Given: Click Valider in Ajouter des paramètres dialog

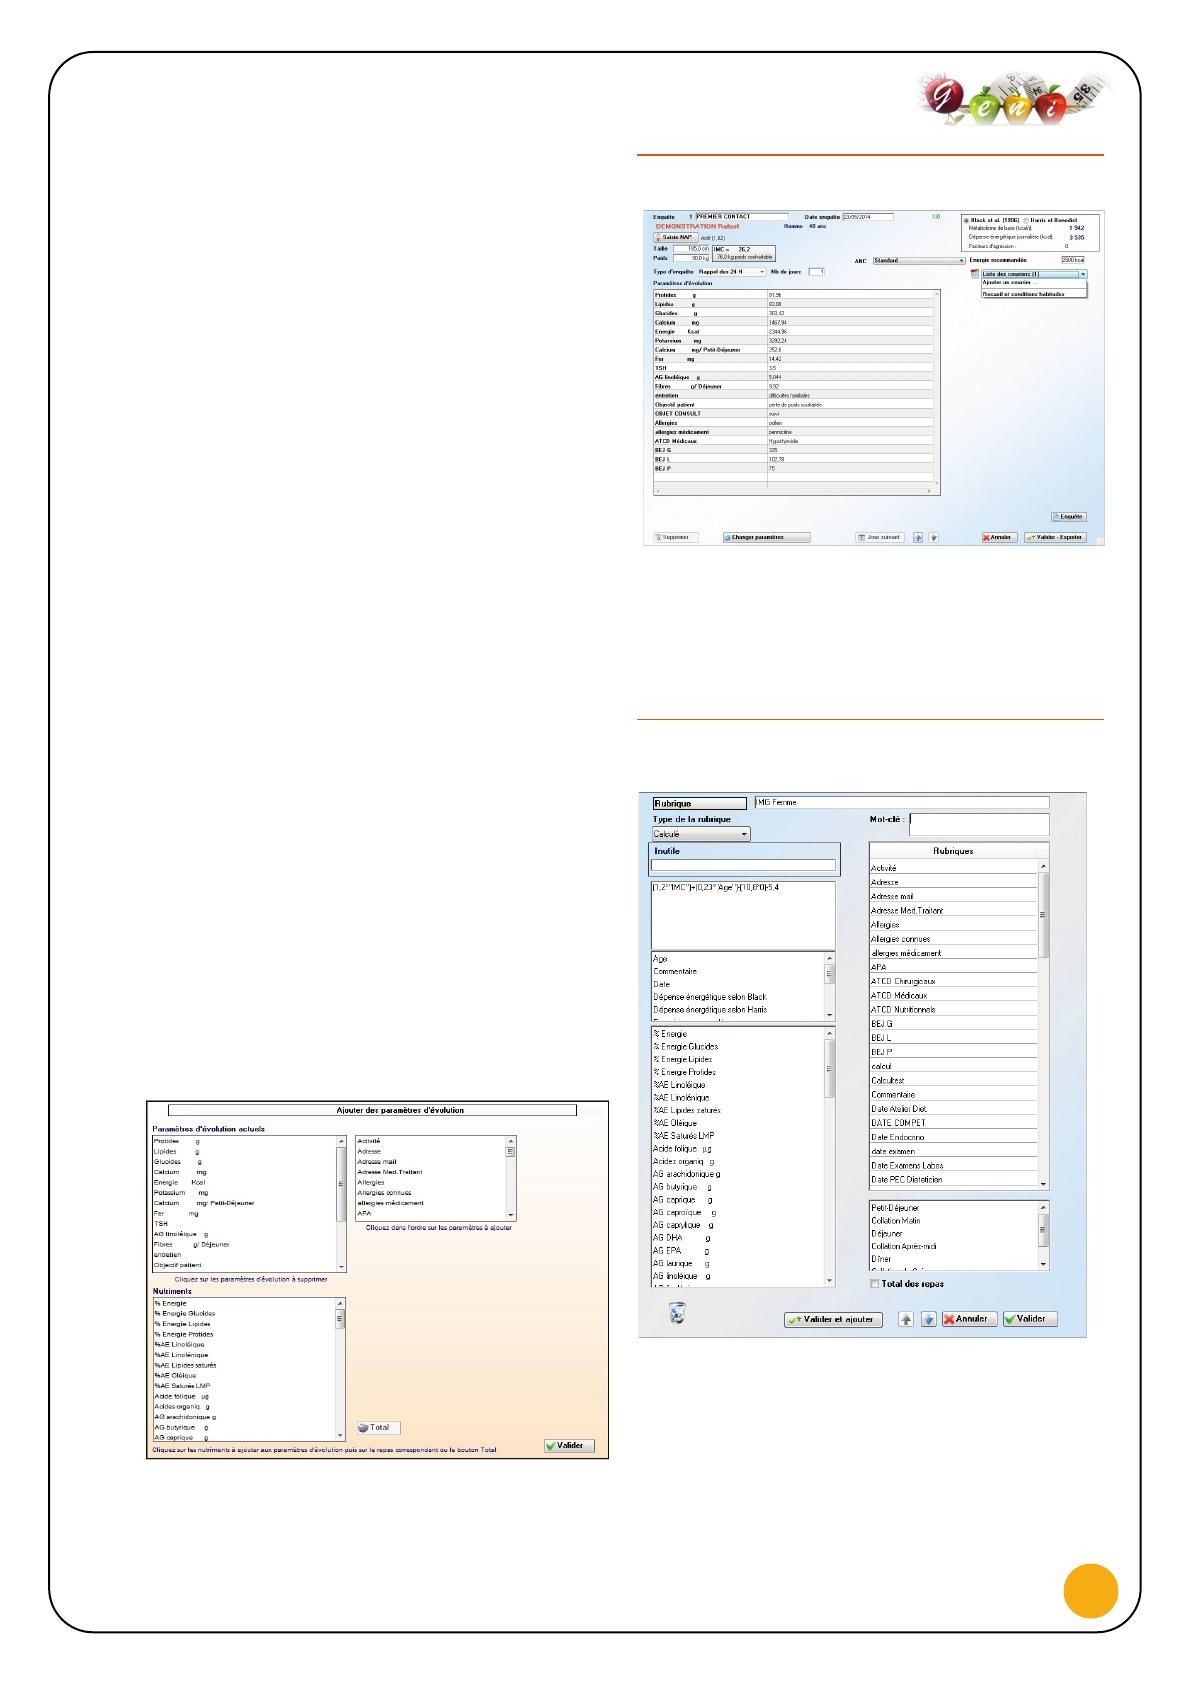Looking at the screenshot, I should tap(570, 1446).
